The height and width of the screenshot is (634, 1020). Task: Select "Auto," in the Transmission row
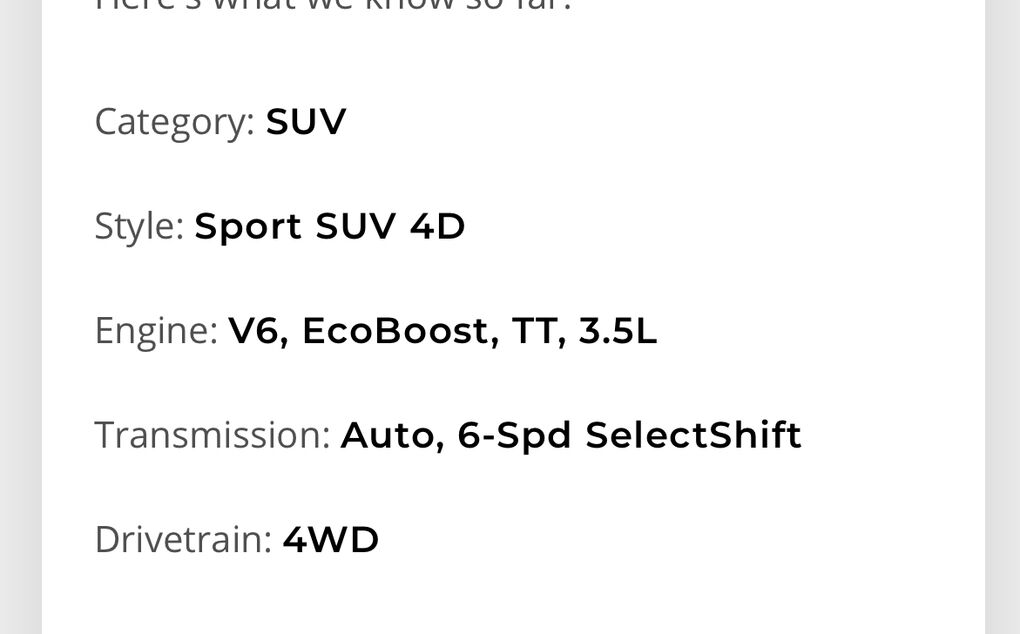(x=393, y=436)
